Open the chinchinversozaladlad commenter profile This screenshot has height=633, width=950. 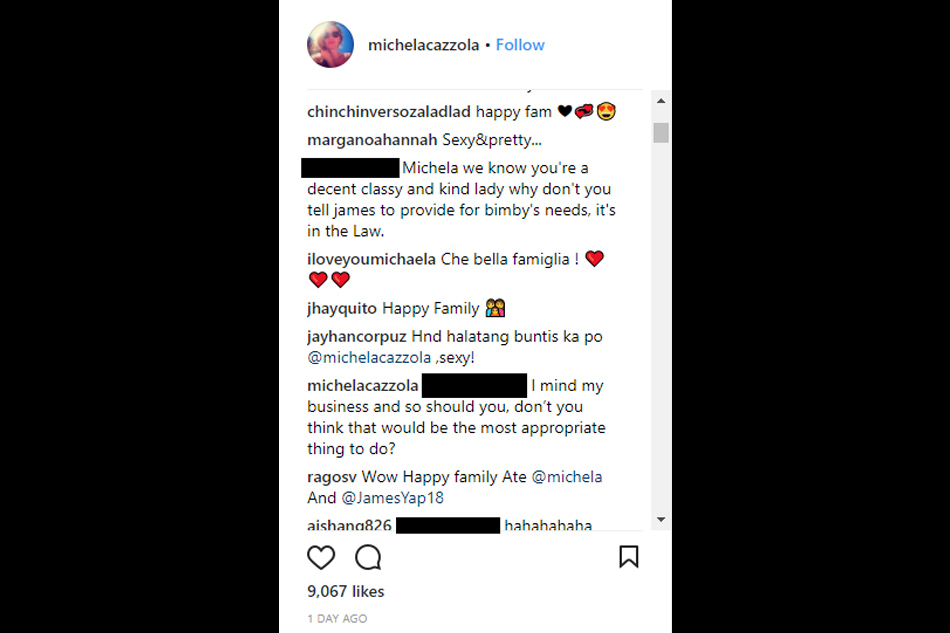click(388, 112)
